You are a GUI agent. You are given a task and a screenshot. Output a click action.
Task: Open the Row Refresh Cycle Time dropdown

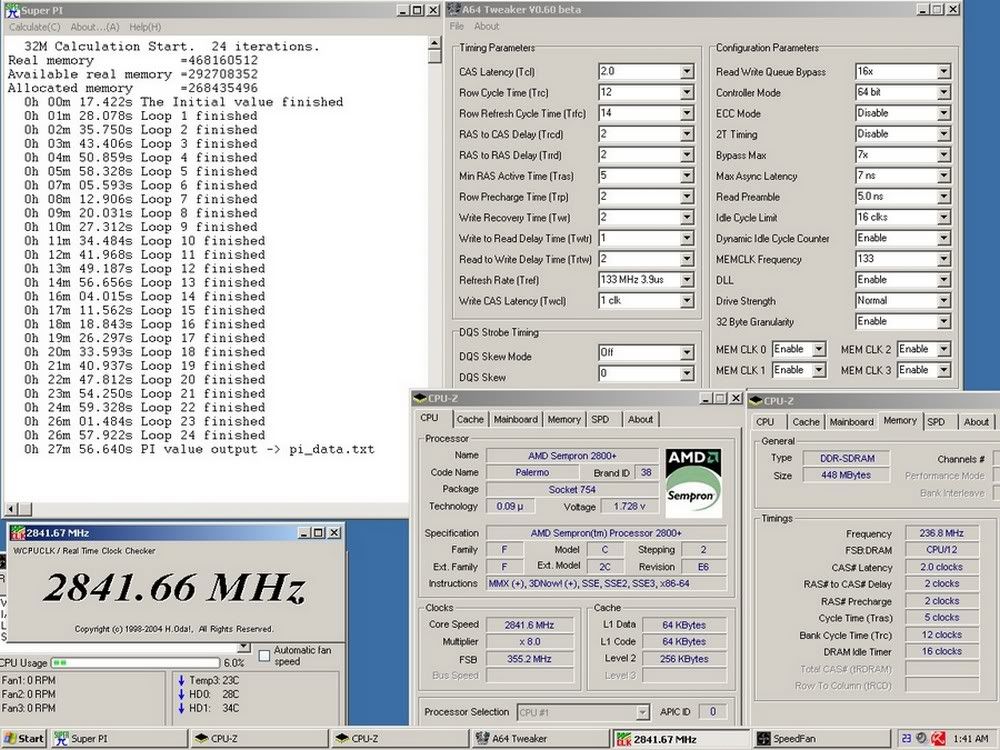(x=687, y=114)
